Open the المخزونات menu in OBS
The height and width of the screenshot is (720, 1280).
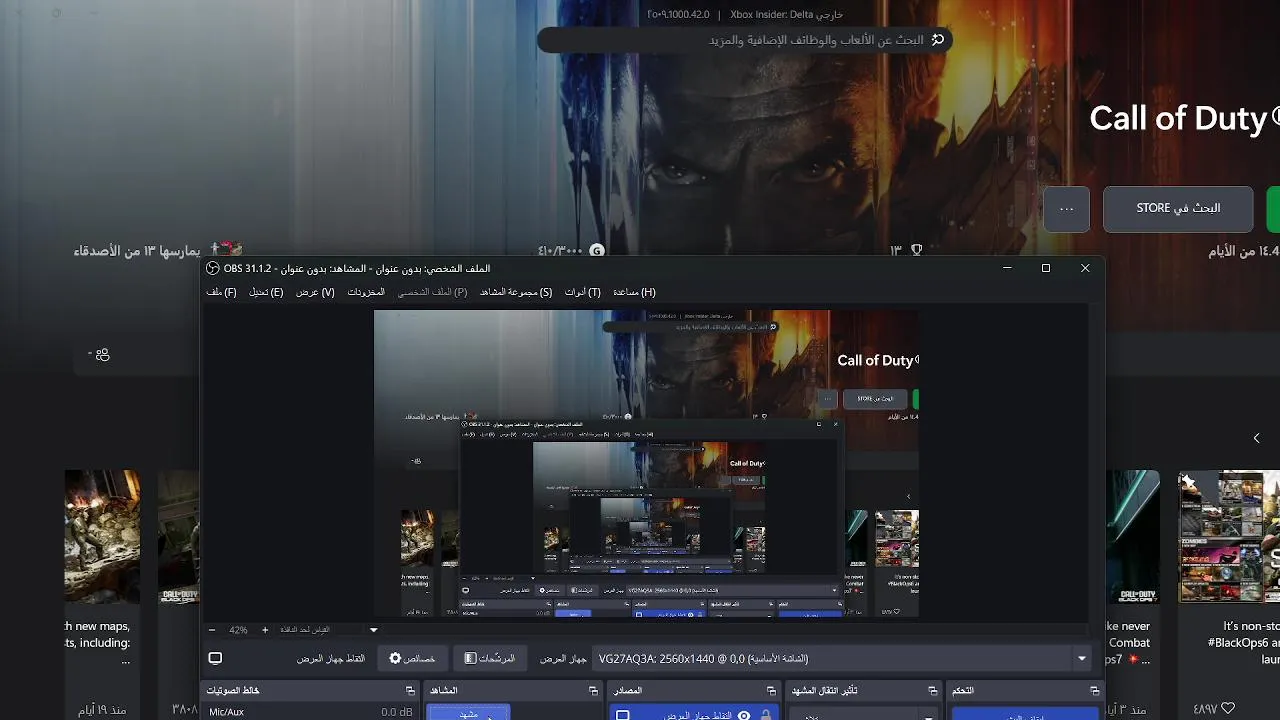366,292
